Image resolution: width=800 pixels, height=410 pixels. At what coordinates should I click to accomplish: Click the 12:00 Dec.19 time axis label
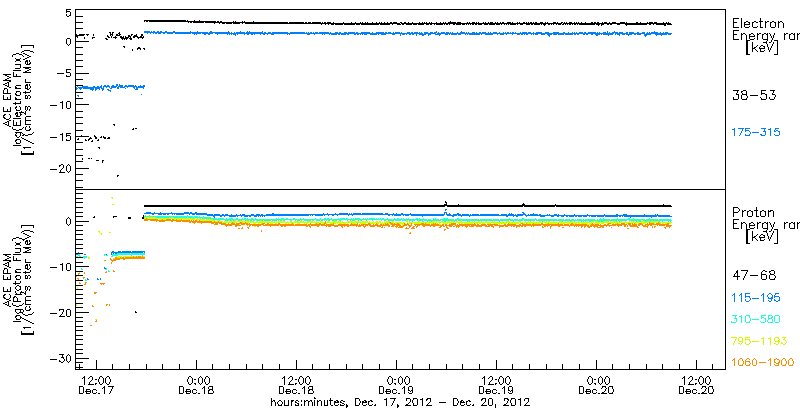point(497,386)
